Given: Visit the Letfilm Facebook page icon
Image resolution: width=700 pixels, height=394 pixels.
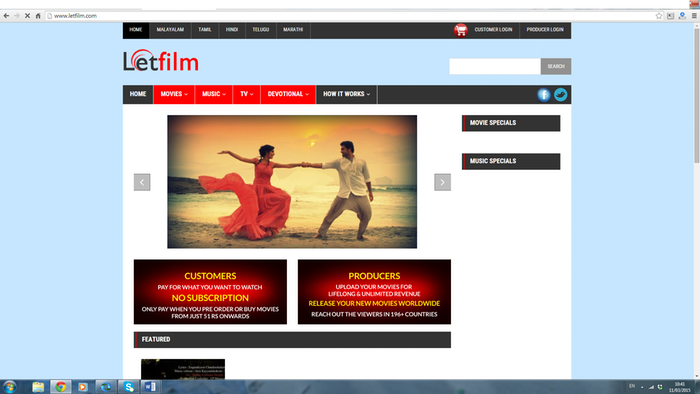Looking at the screenshot, I should click(544, 95).
